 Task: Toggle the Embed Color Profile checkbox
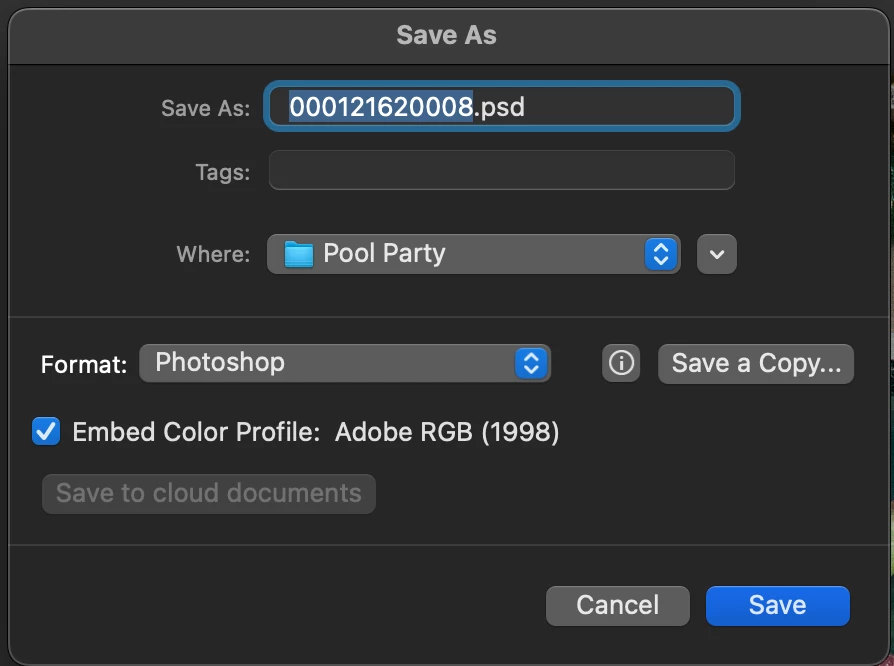click(x=46, y=432)
